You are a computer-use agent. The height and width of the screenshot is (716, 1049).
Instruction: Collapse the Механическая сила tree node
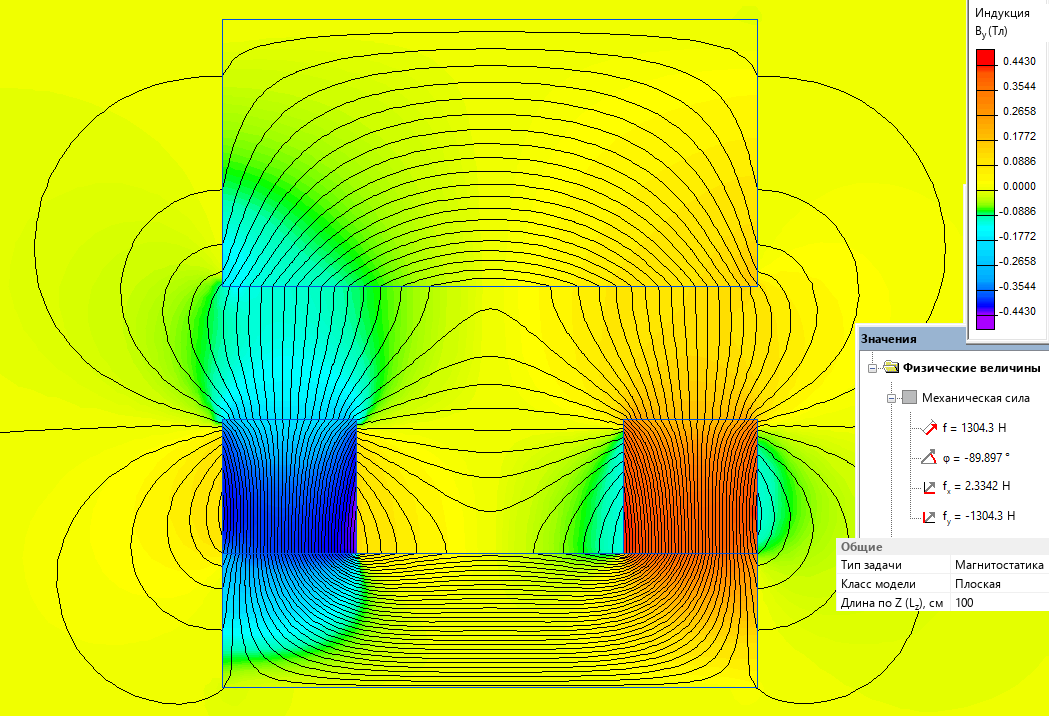pos(891,398)
